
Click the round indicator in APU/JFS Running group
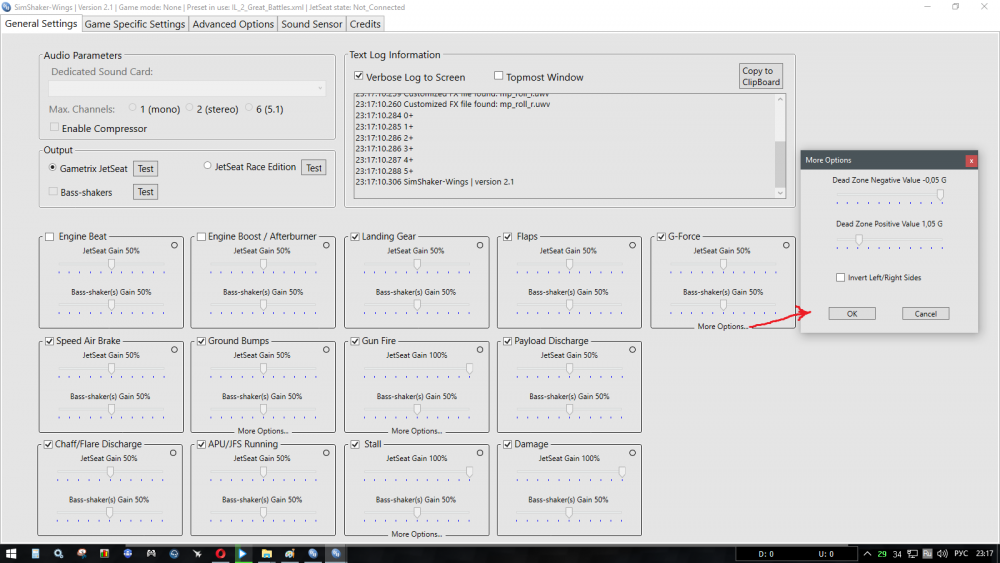pos(327,453)
